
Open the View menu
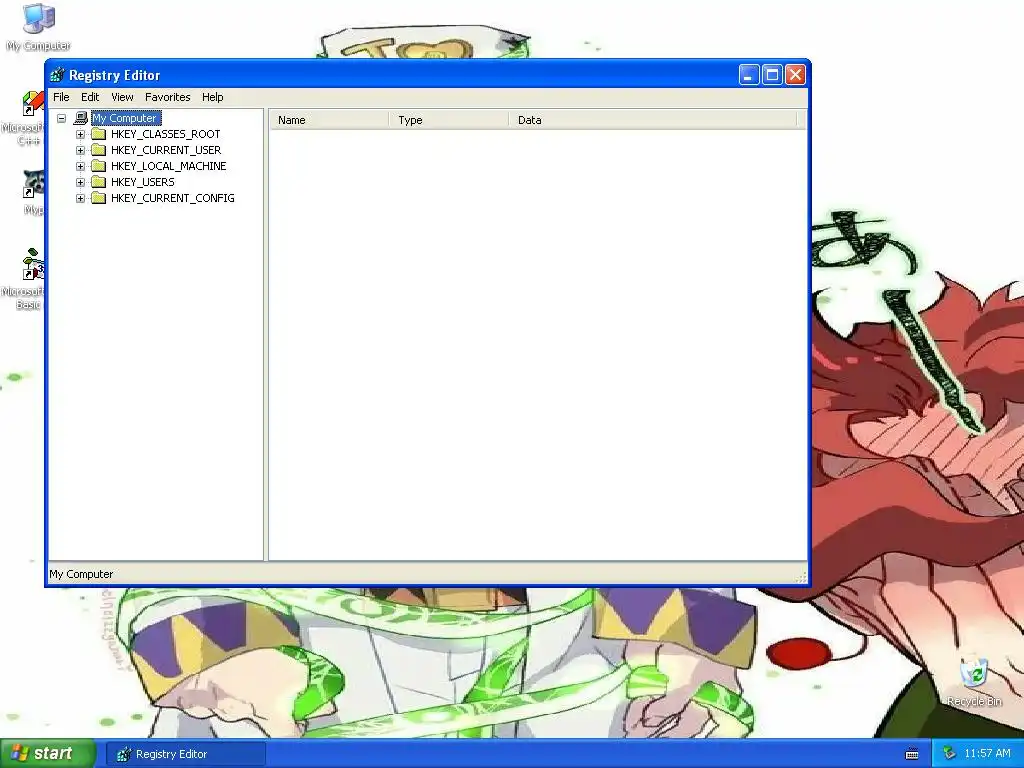(x=122, y=97)
